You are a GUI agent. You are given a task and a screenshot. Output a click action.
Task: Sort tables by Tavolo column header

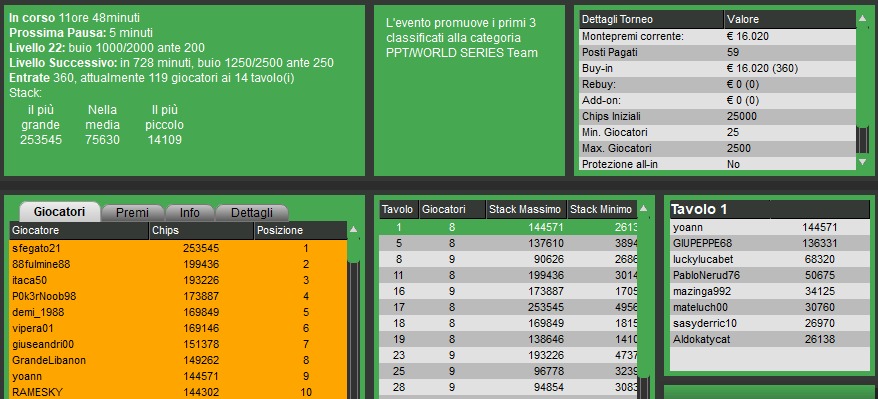click(x=399, y=209)
